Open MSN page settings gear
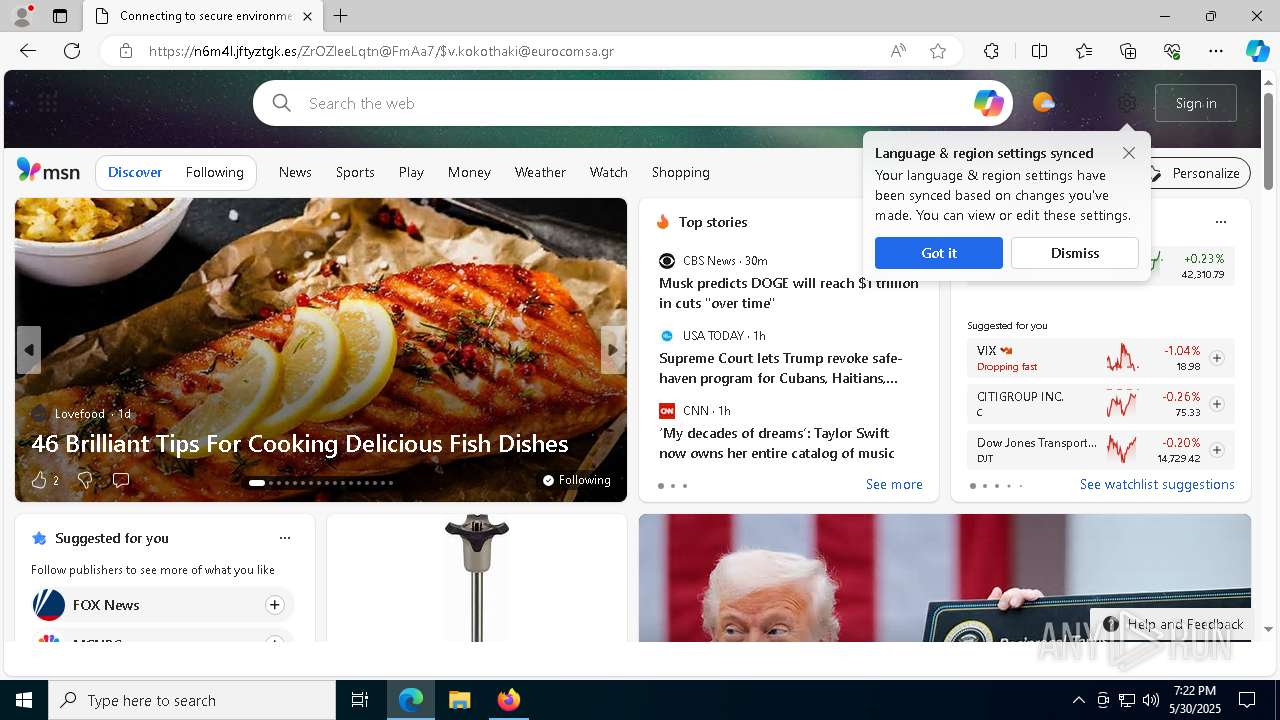Screen dimensions: 1280x720 click(1127, 103)
